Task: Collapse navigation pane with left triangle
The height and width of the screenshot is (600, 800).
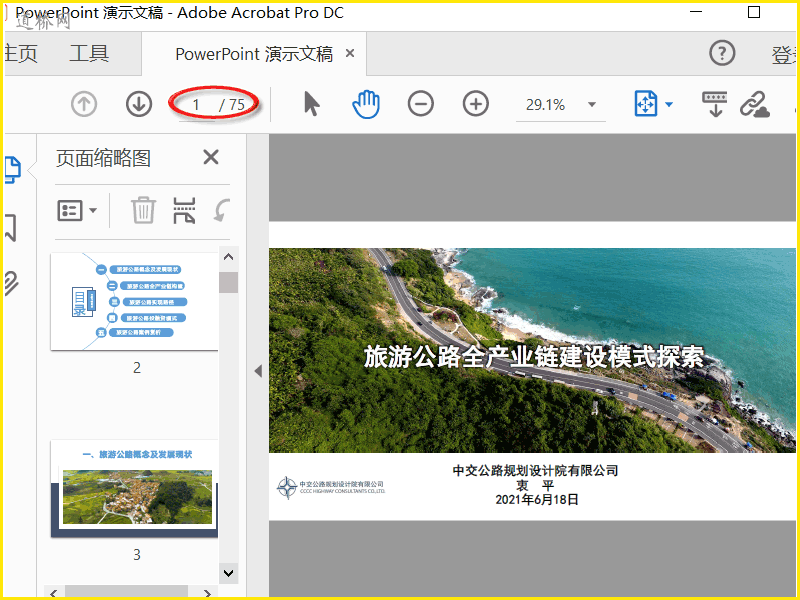Action: 258,371
